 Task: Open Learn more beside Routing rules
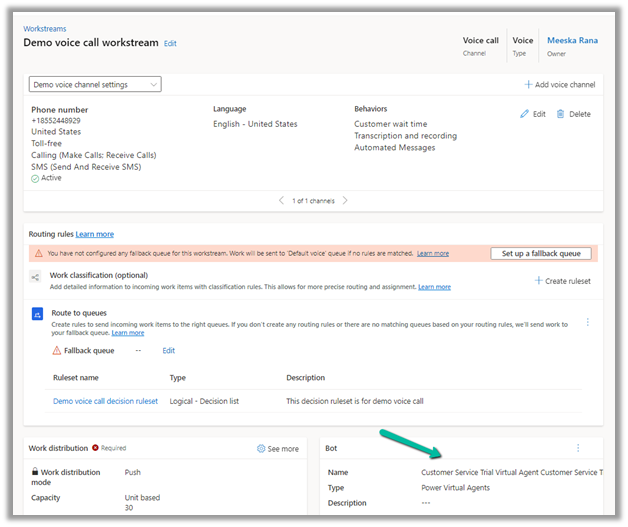coord(95,234)
